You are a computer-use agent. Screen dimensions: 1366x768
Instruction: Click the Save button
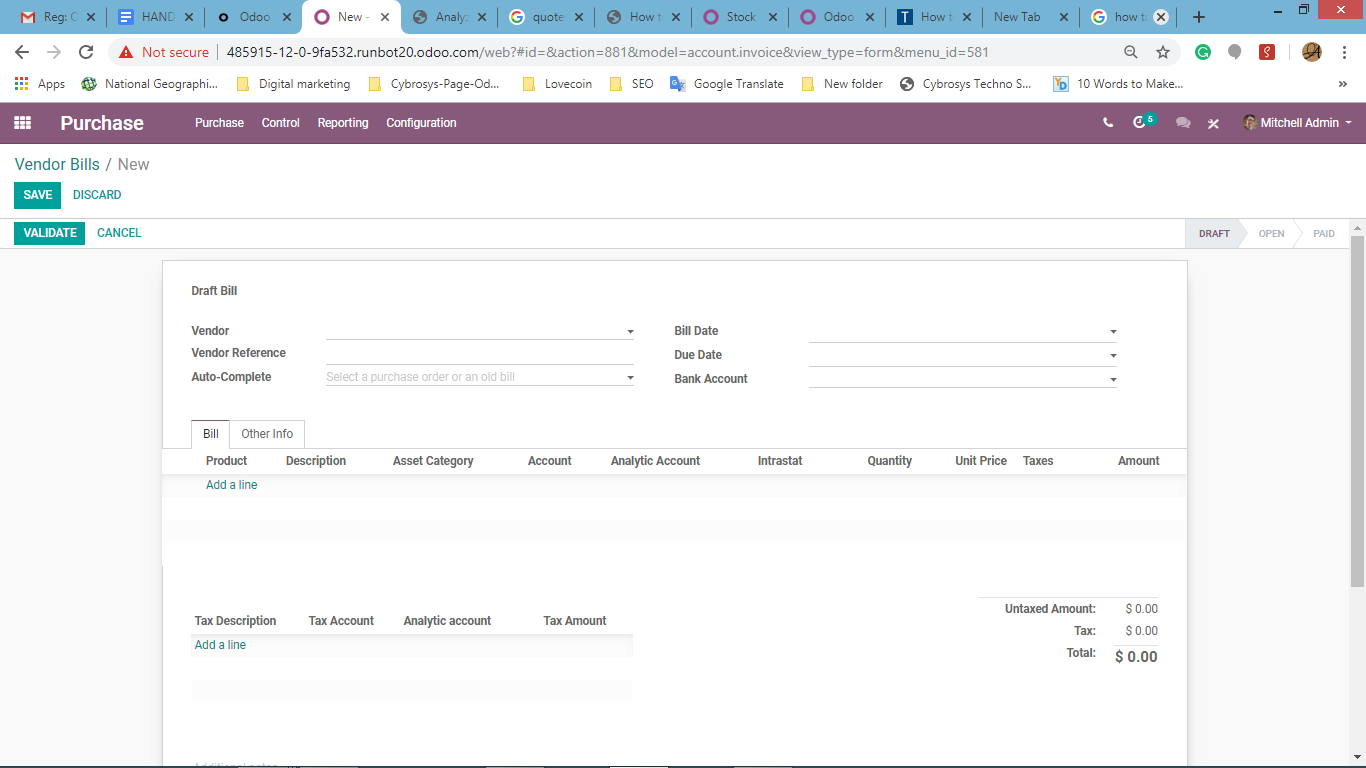tap(38, 195)
